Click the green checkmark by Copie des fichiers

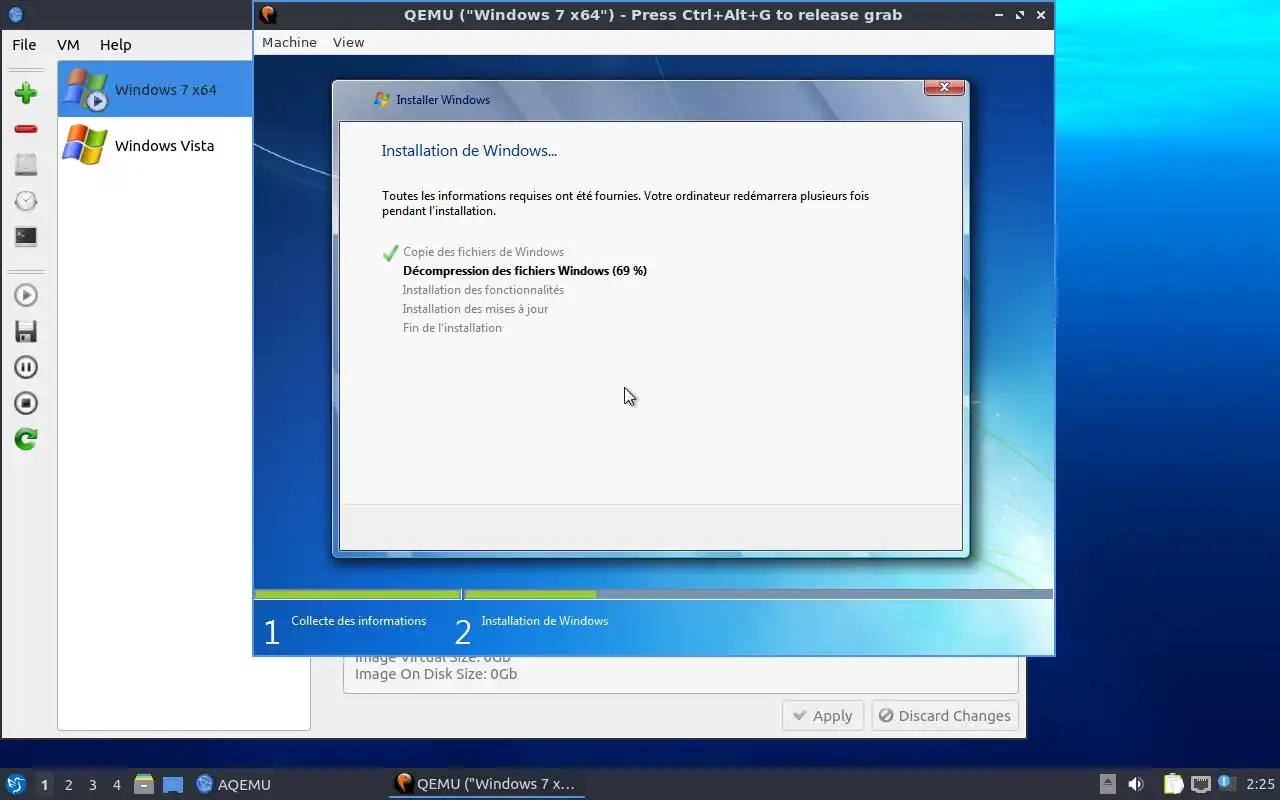(x=391, y=252)
